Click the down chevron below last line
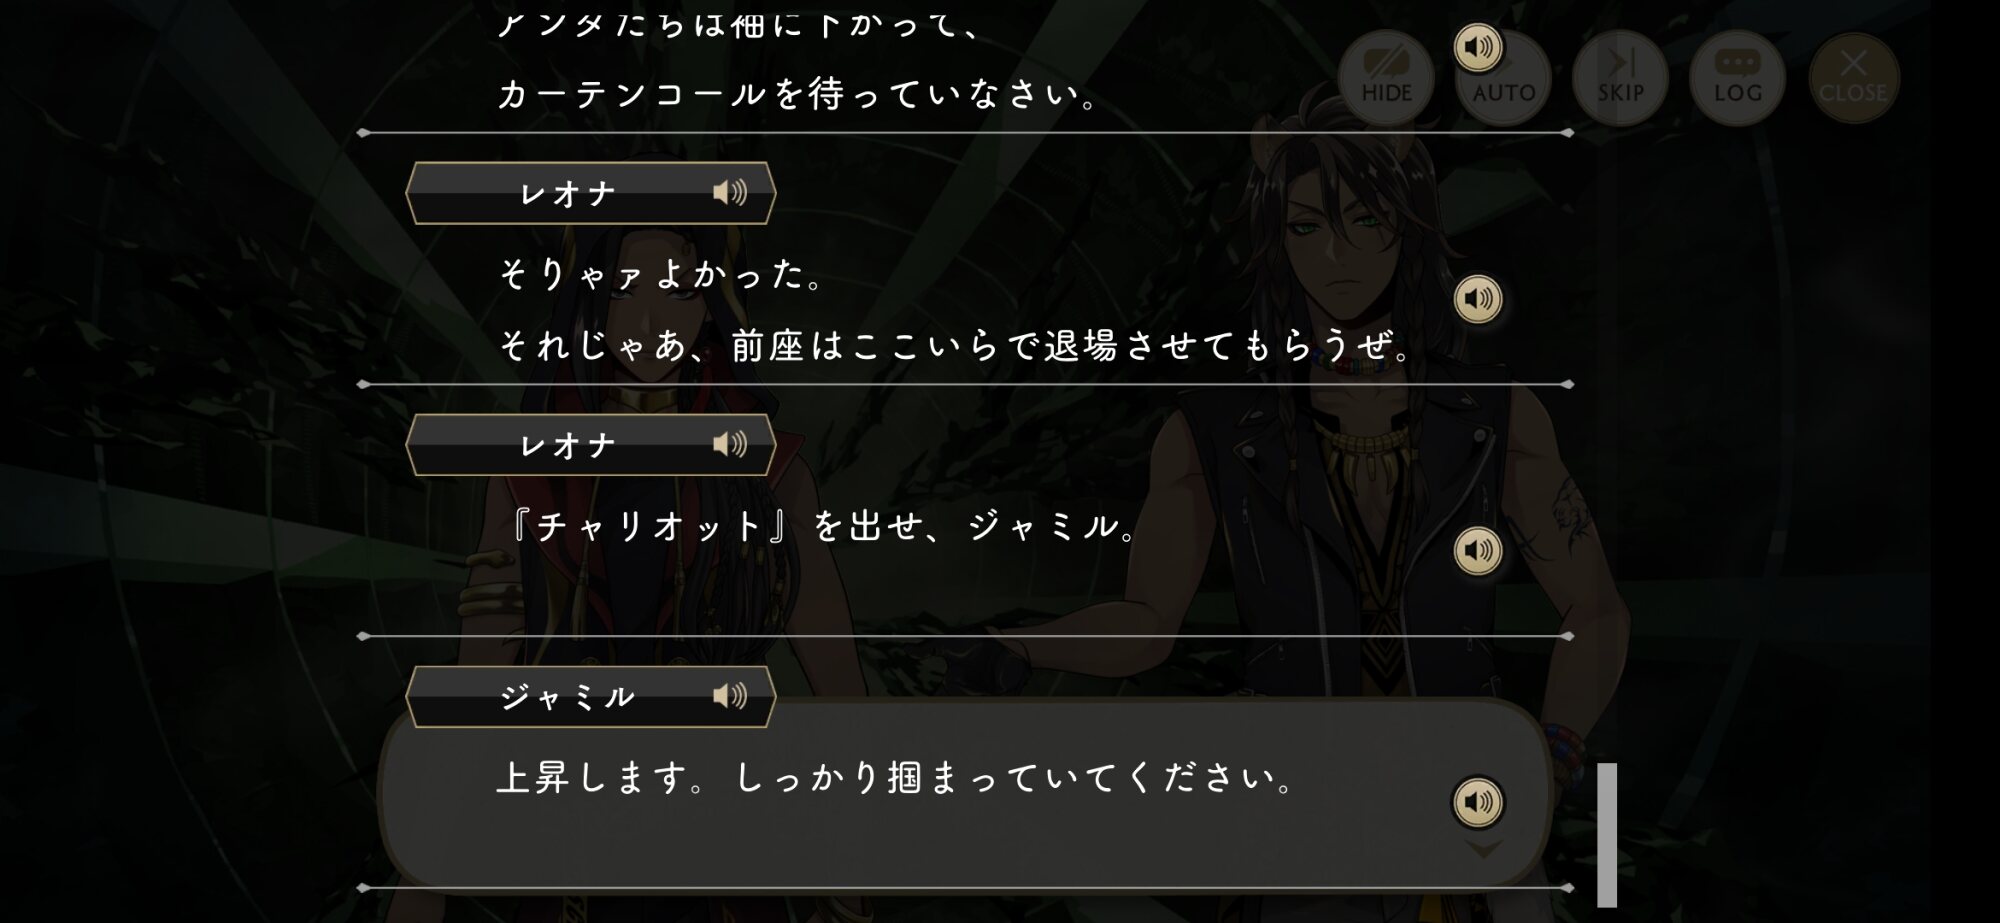This screenshot has width=2000, height=923. click(x=1483, y=849)
